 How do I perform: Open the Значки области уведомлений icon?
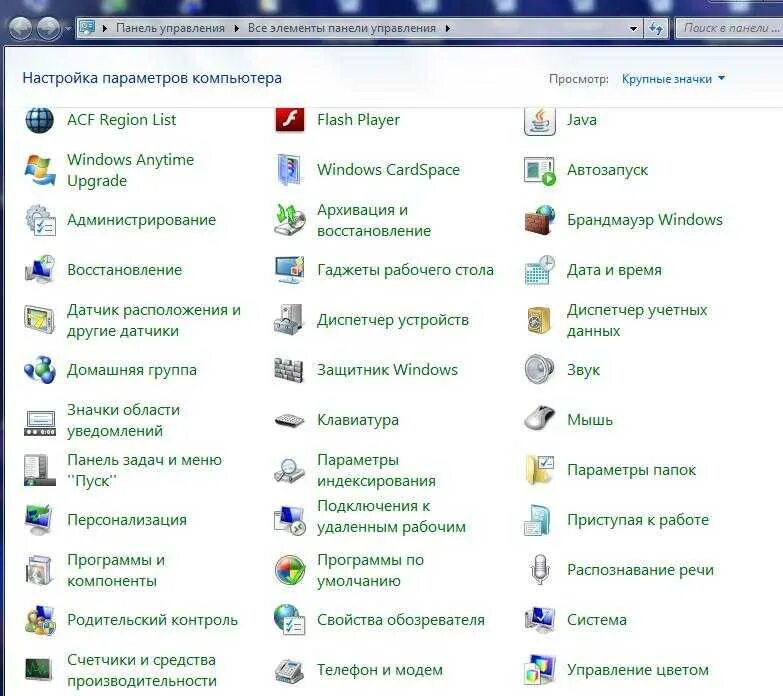tap(40, 422)
